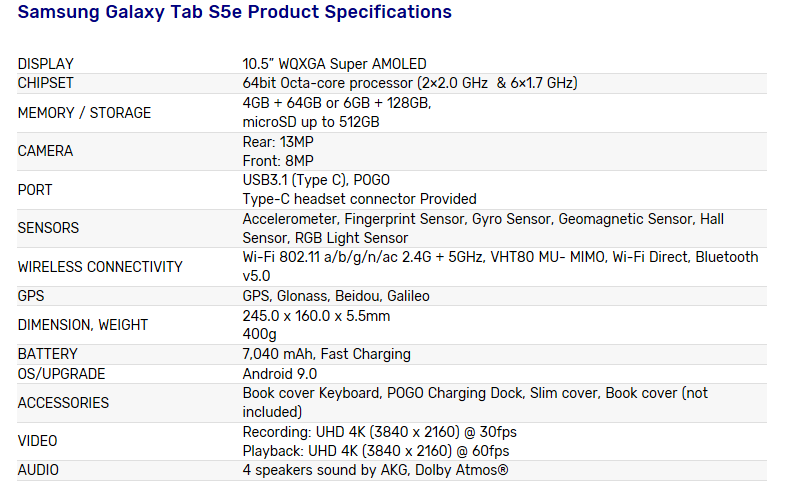
Task: Click the 7,040 mAh, Fast Charging text
Action: 326,354
